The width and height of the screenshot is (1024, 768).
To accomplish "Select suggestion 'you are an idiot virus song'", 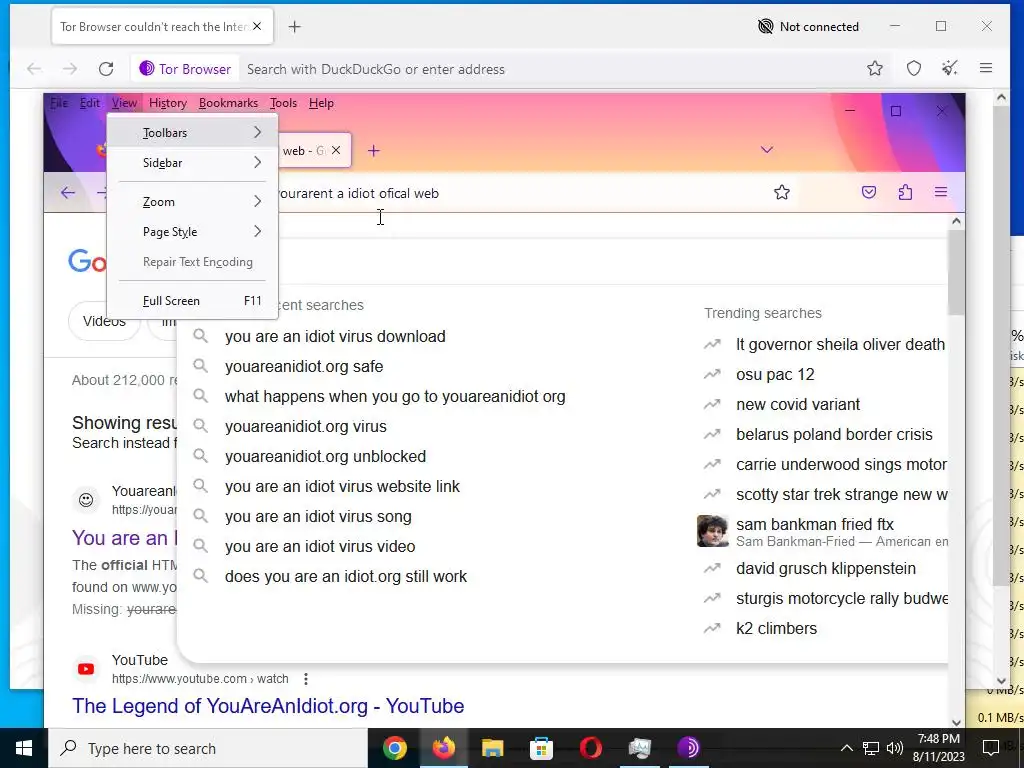I will pyautogui.click(x=318, y=517).
